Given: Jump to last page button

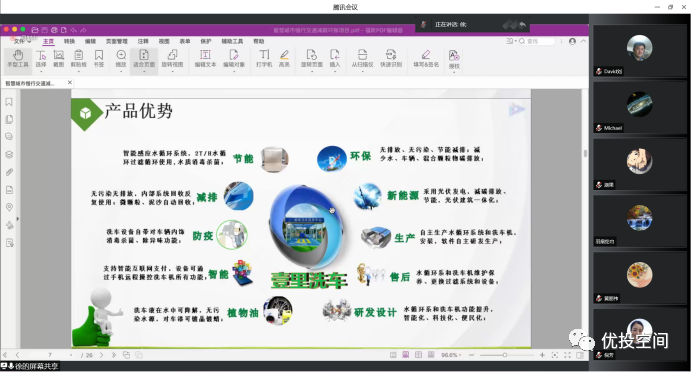Looking at the screenshot, I should coord(113,355).
